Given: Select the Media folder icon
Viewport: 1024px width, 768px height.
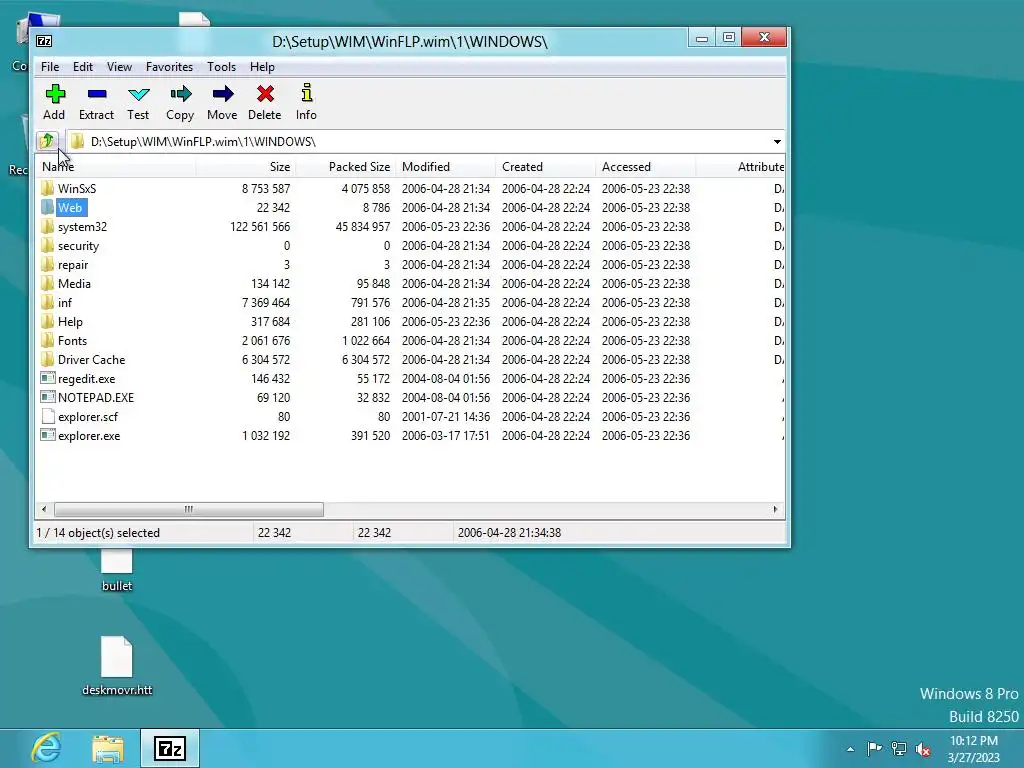Looking at the screenshot, I should [47, 283].
